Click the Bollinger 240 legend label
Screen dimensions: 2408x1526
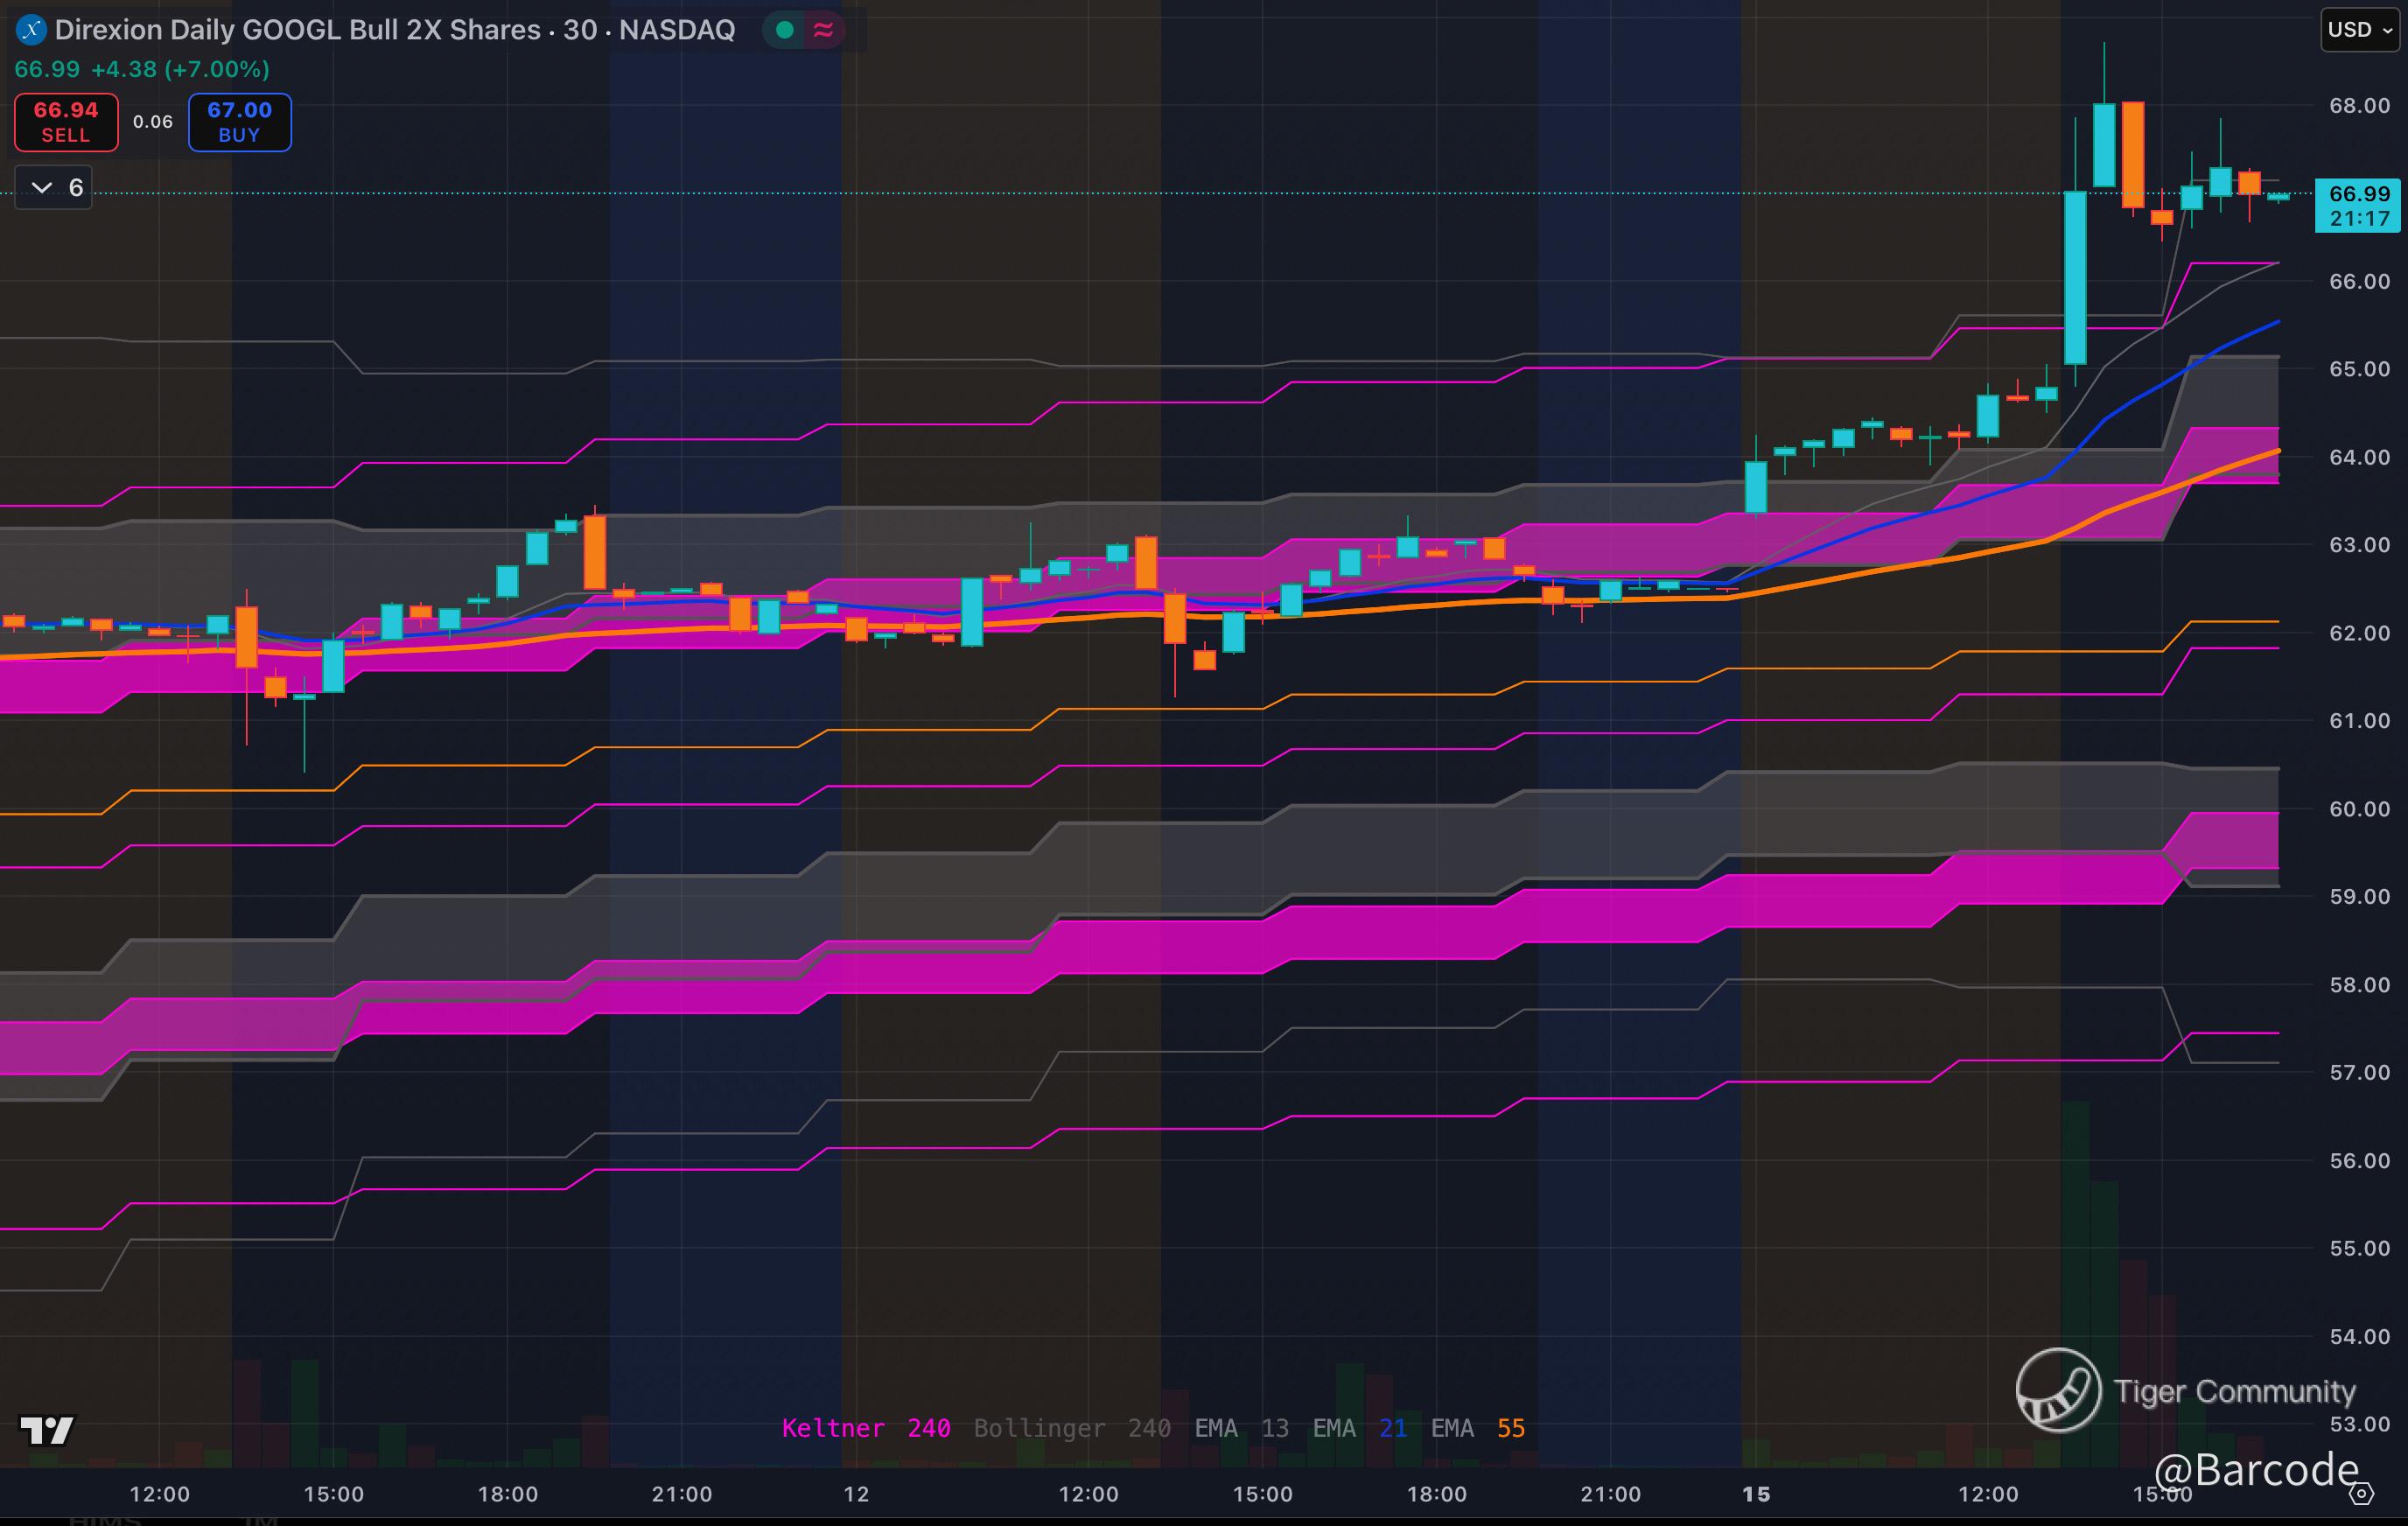[1071, 1428]
